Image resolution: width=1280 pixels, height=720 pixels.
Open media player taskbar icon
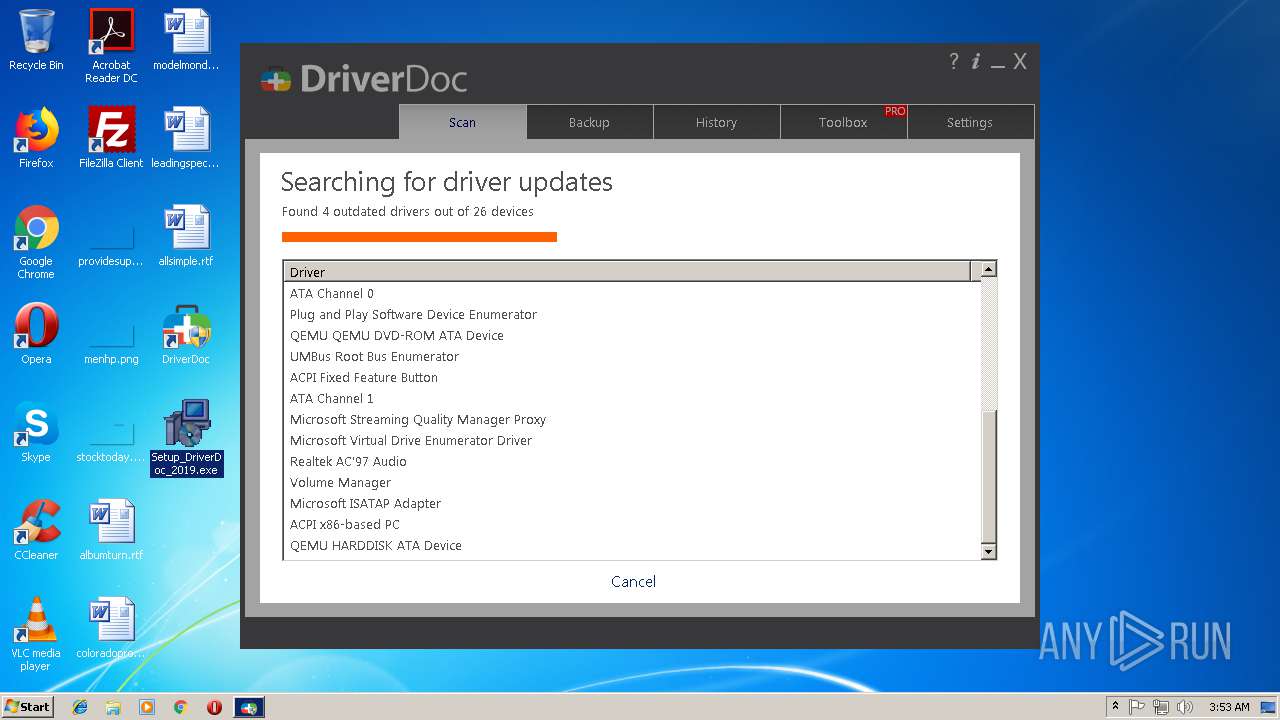(147, 707)
